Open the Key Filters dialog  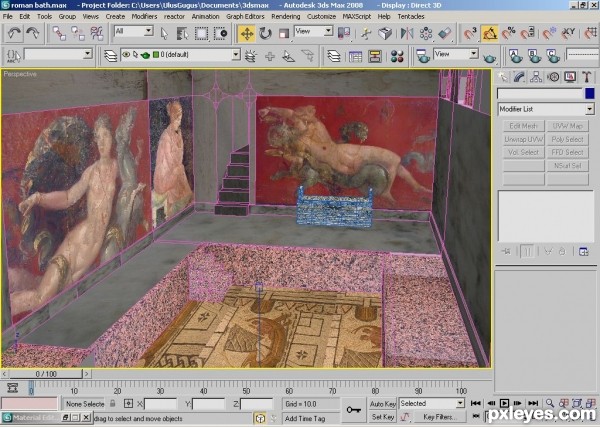(x=440, y=417)
